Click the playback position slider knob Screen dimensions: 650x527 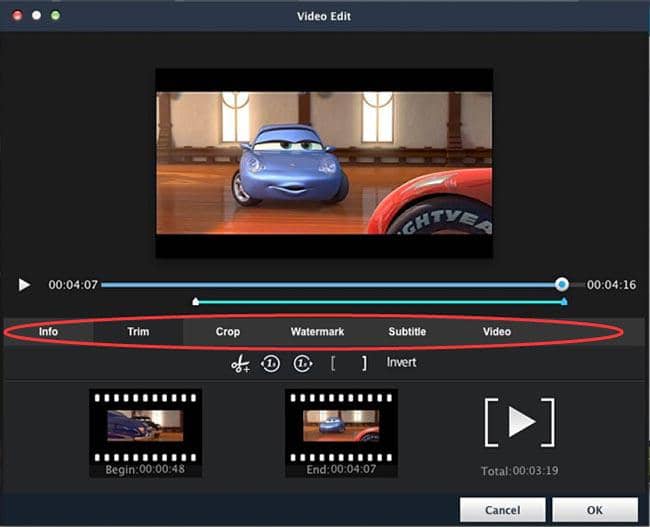(x=562, y=284)
